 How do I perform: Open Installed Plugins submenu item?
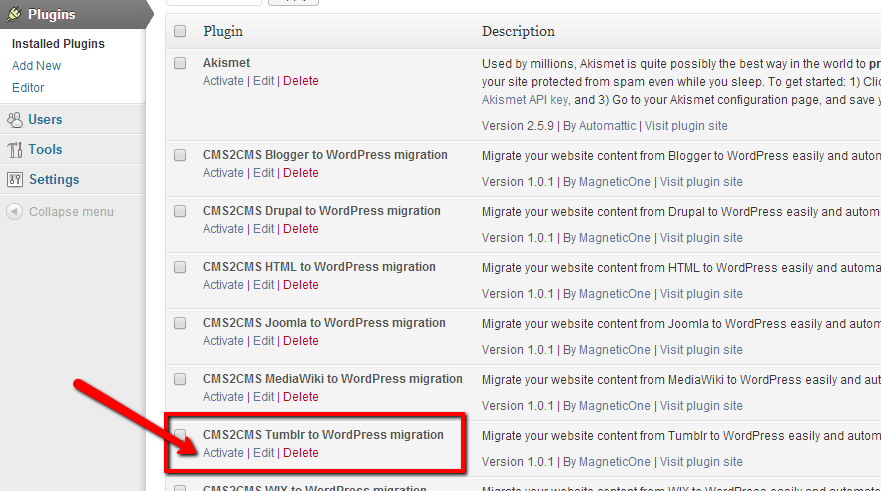tap(58, 44)
